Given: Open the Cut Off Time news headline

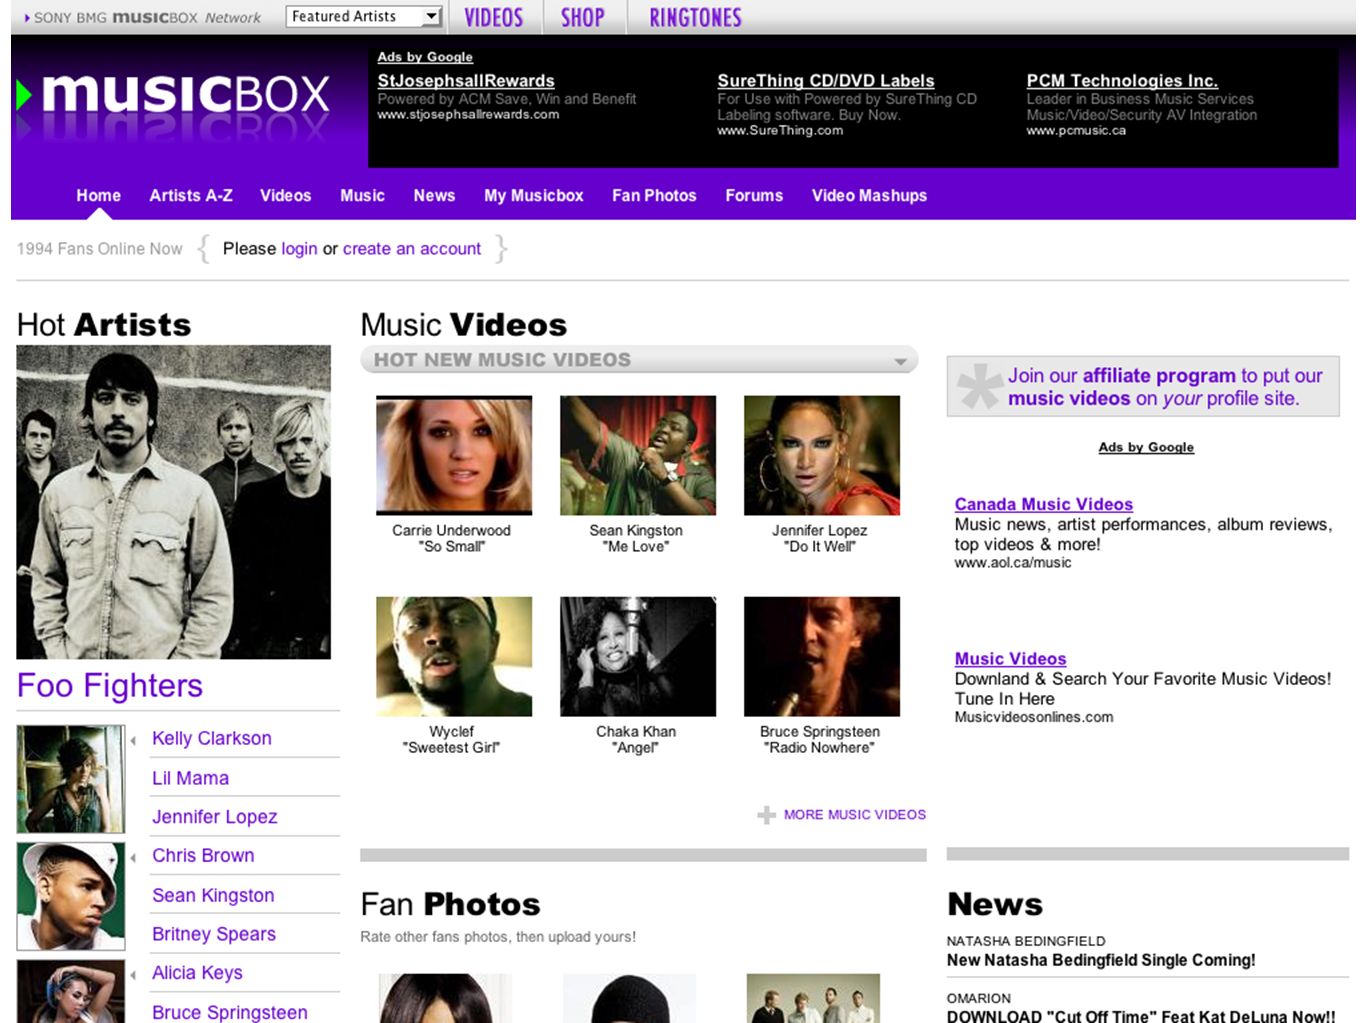Looking at the screenshot, I should (x=1141, y=1016).
